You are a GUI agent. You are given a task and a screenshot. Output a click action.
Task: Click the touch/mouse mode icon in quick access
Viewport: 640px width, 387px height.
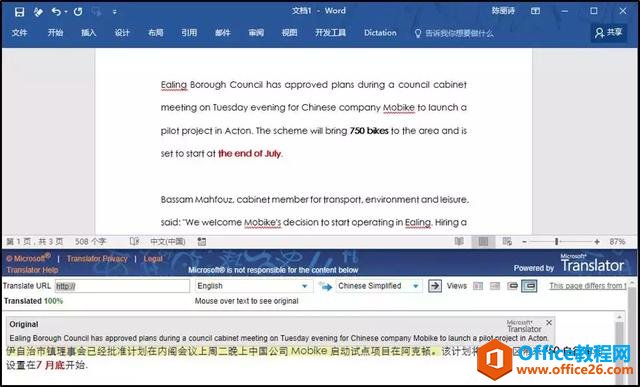pos(38,12)
